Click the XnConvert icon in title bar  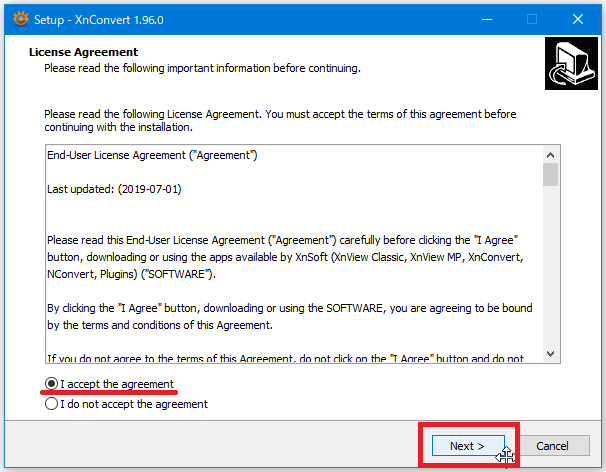tap(19, 19)
